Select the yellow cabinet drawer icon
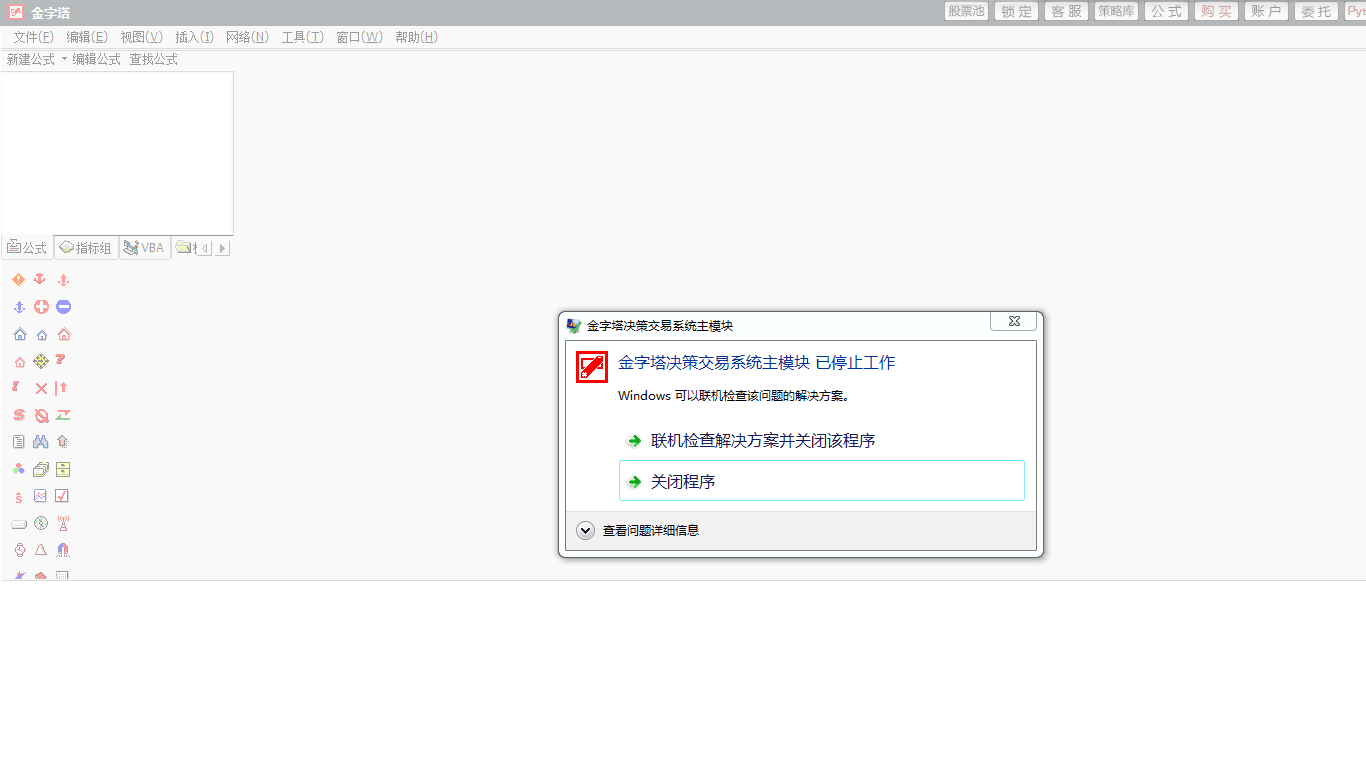Viewport: 1366px width, 761px height. click(63, 469)
